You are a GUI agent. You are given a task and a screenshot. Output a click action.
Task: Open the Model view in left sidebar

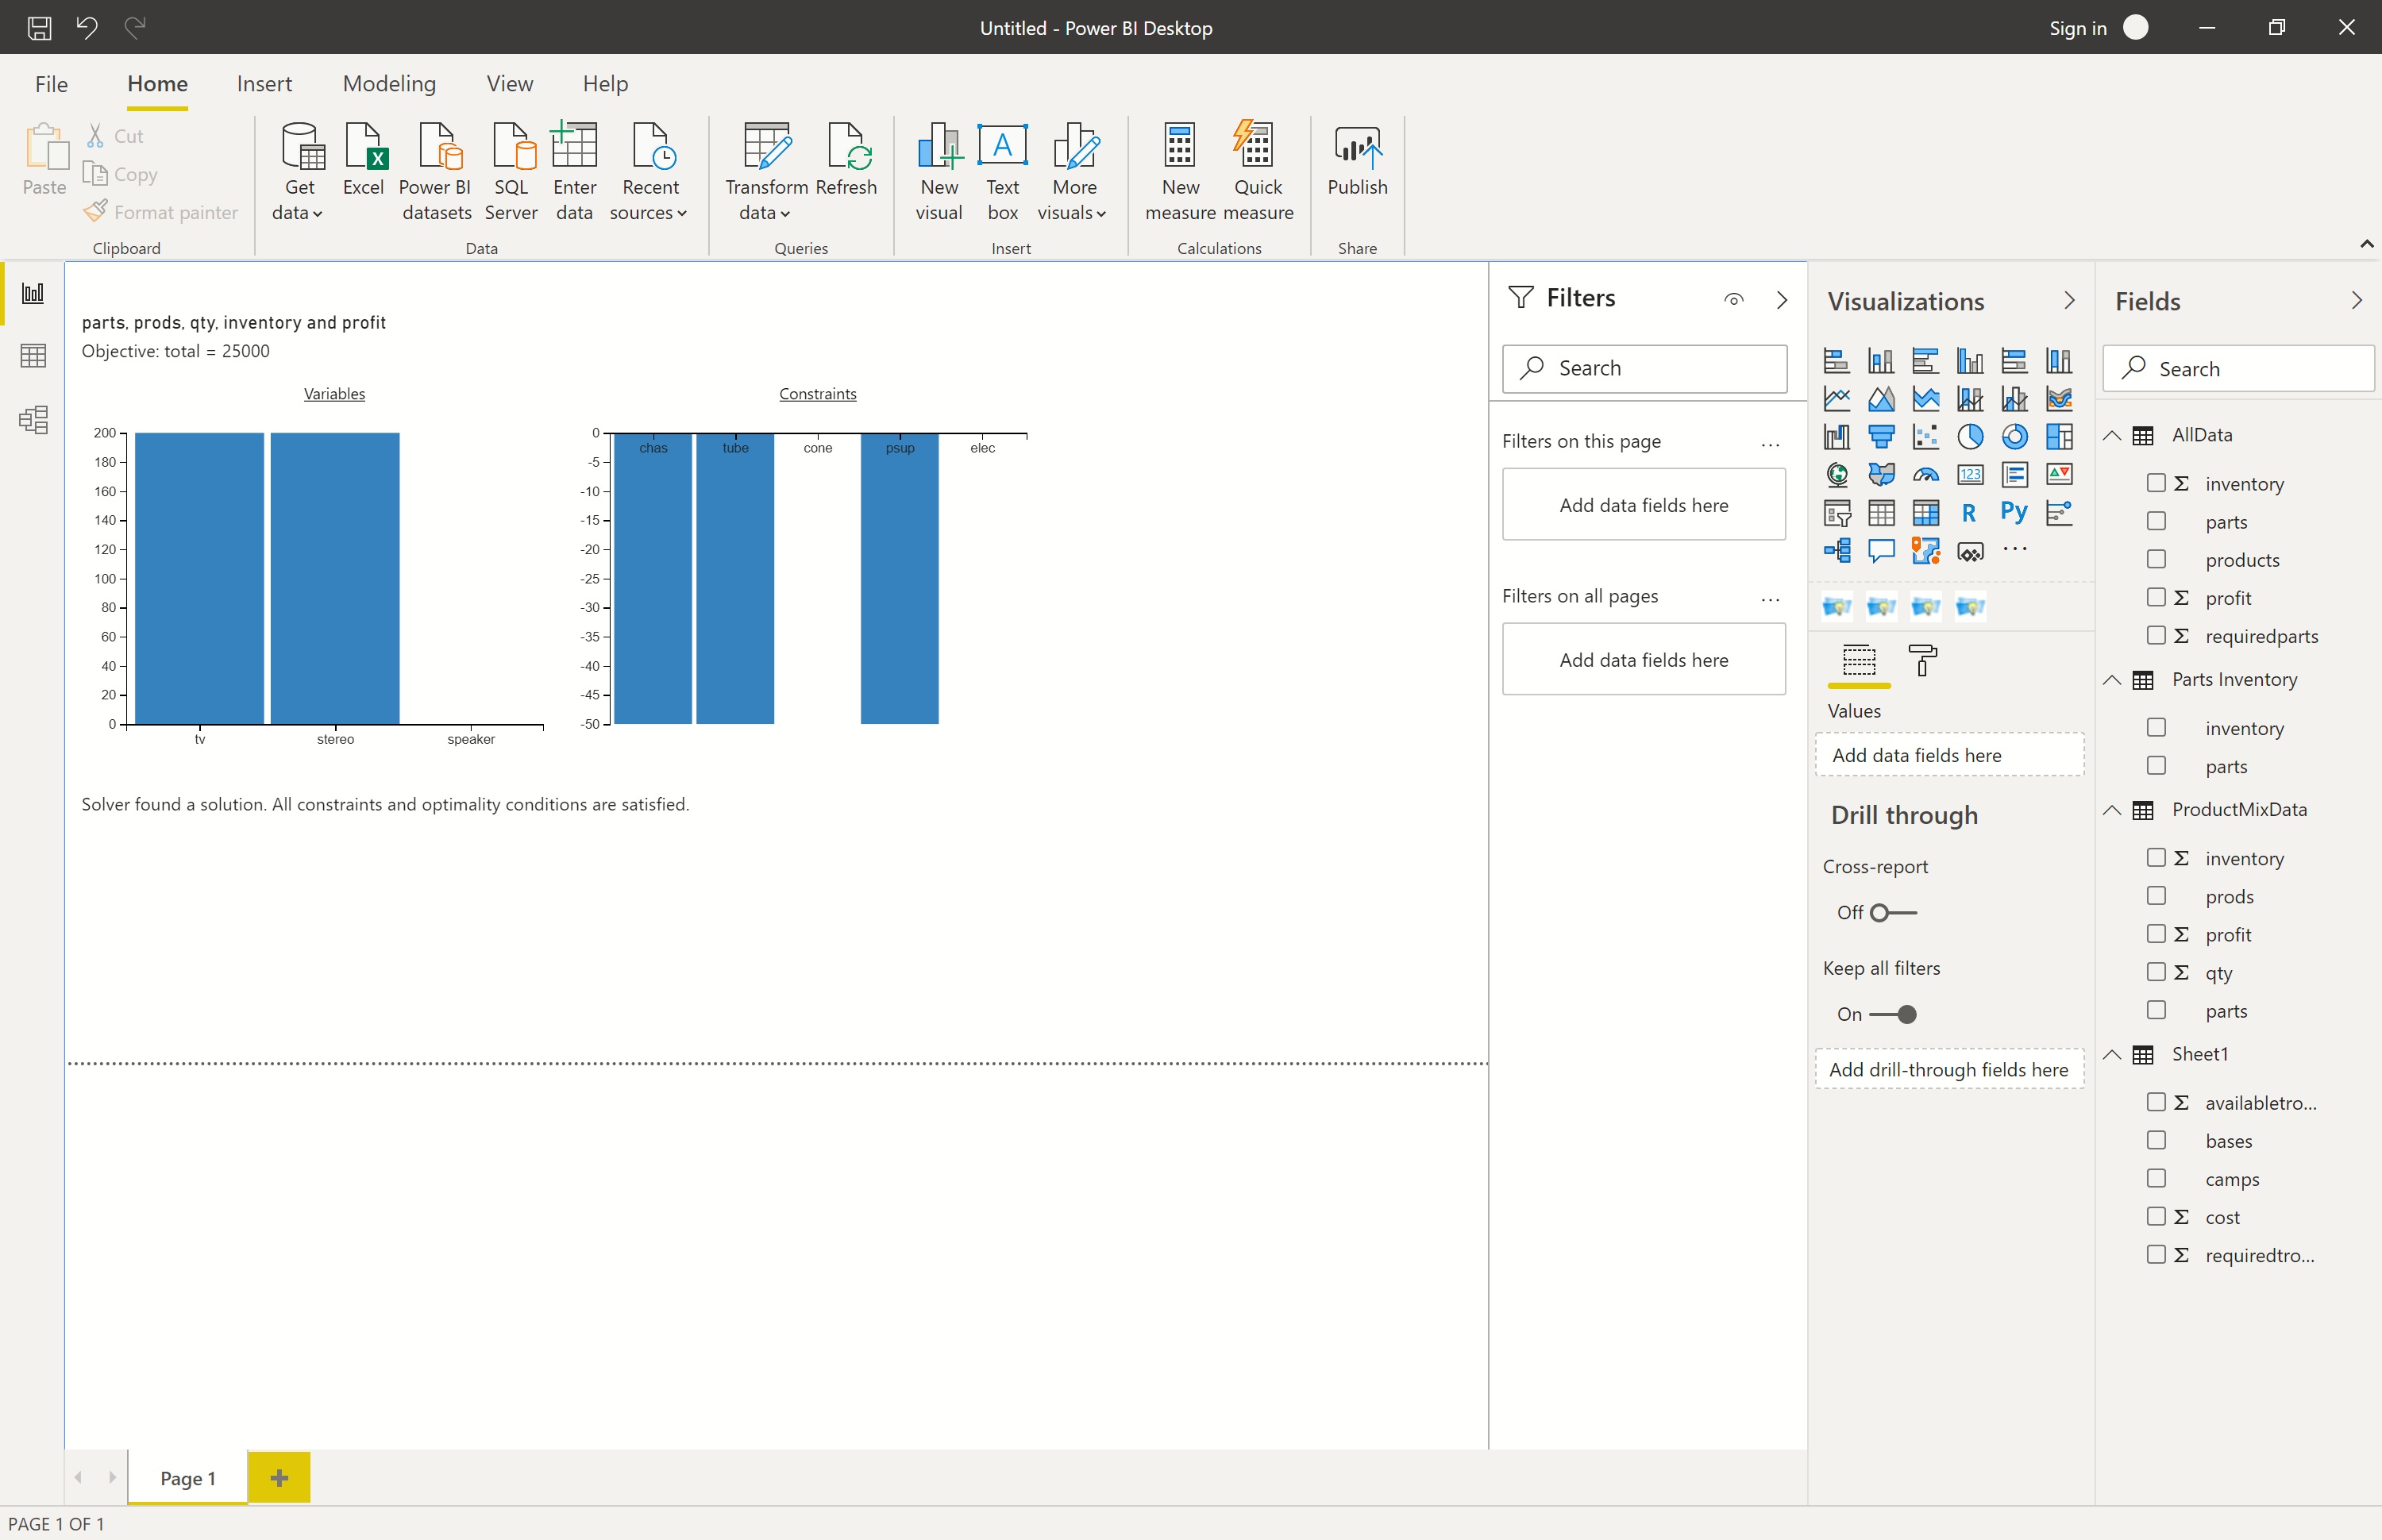(x=33, y=419)
